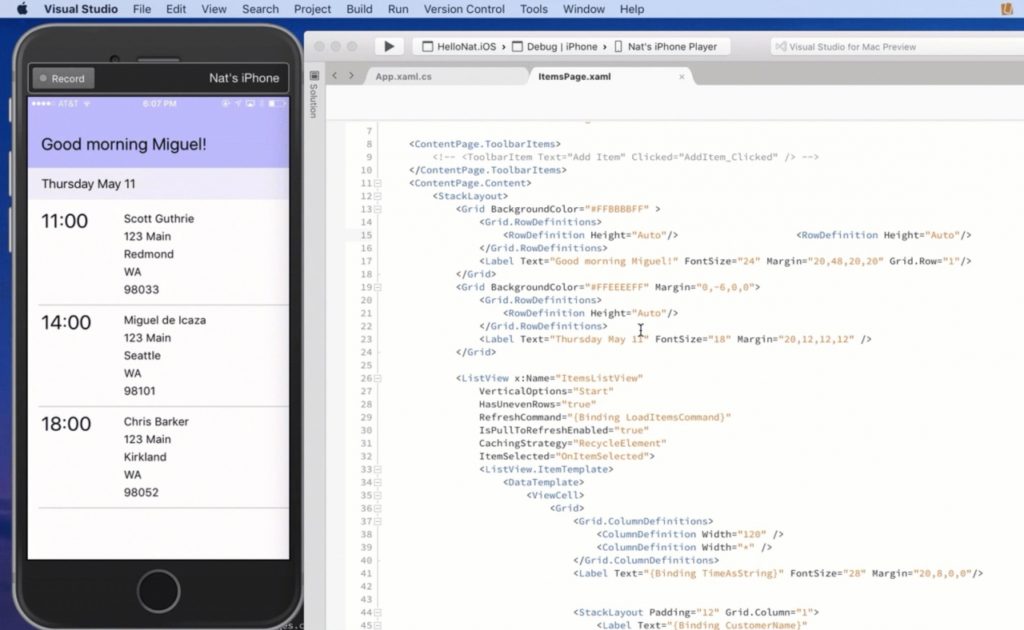Open the Tools menu
Screen dimensions: 1024x630
click(x=534, y=9)
